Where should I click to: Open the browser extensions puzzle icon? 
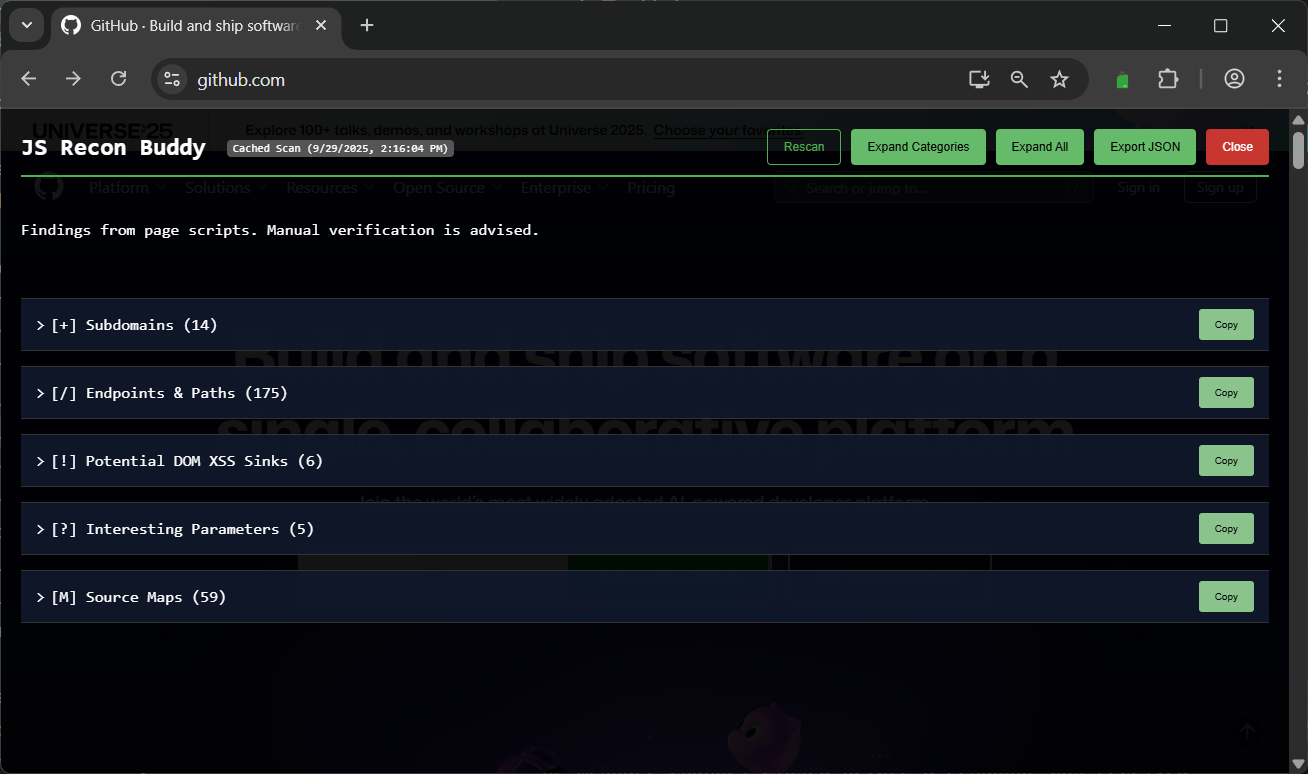point(1167,78)
